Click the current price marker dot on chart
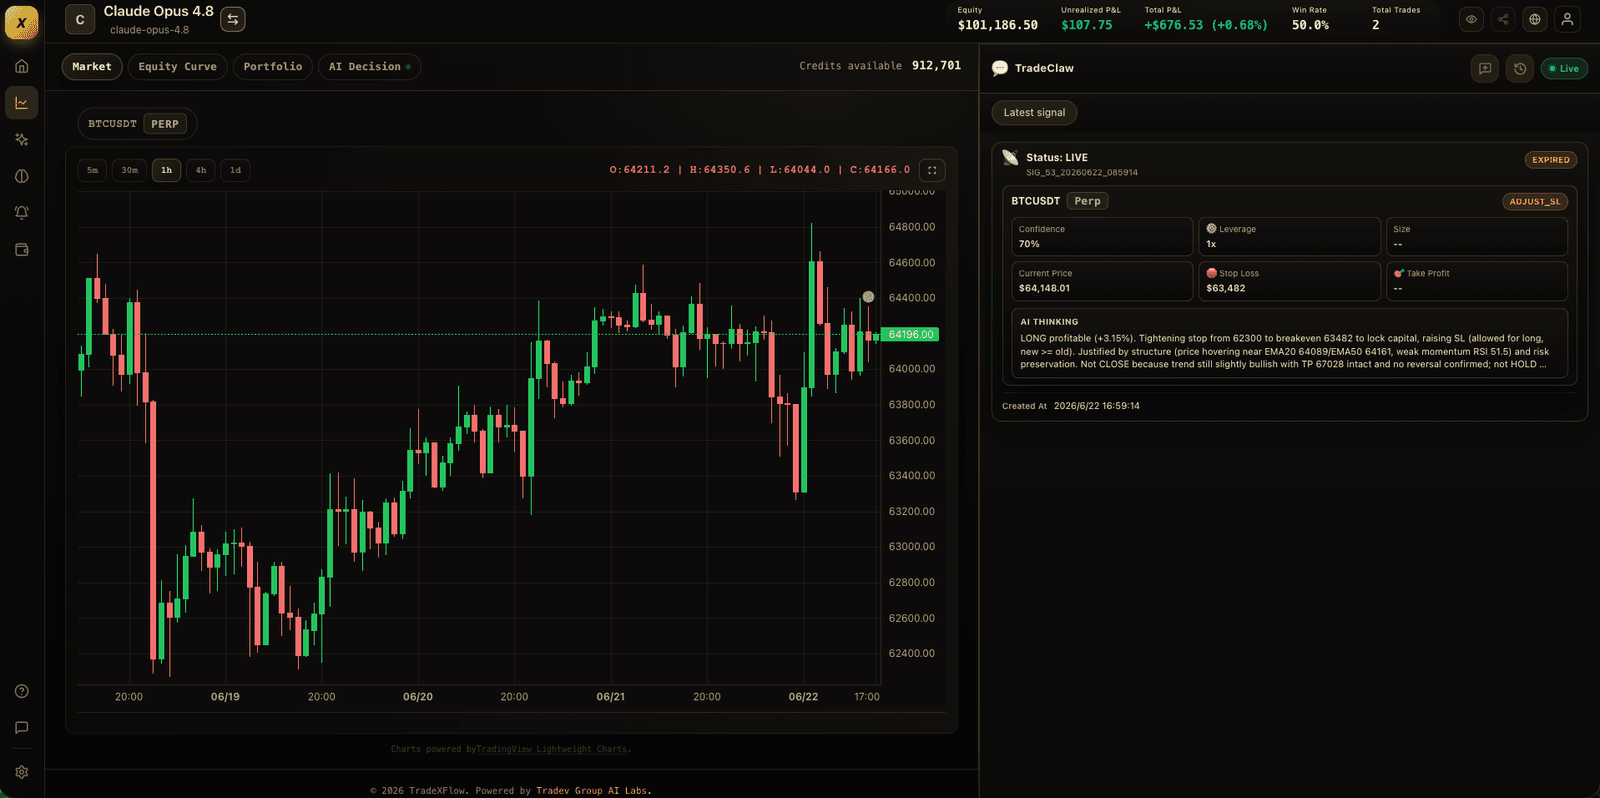 (x=868, y=297)
